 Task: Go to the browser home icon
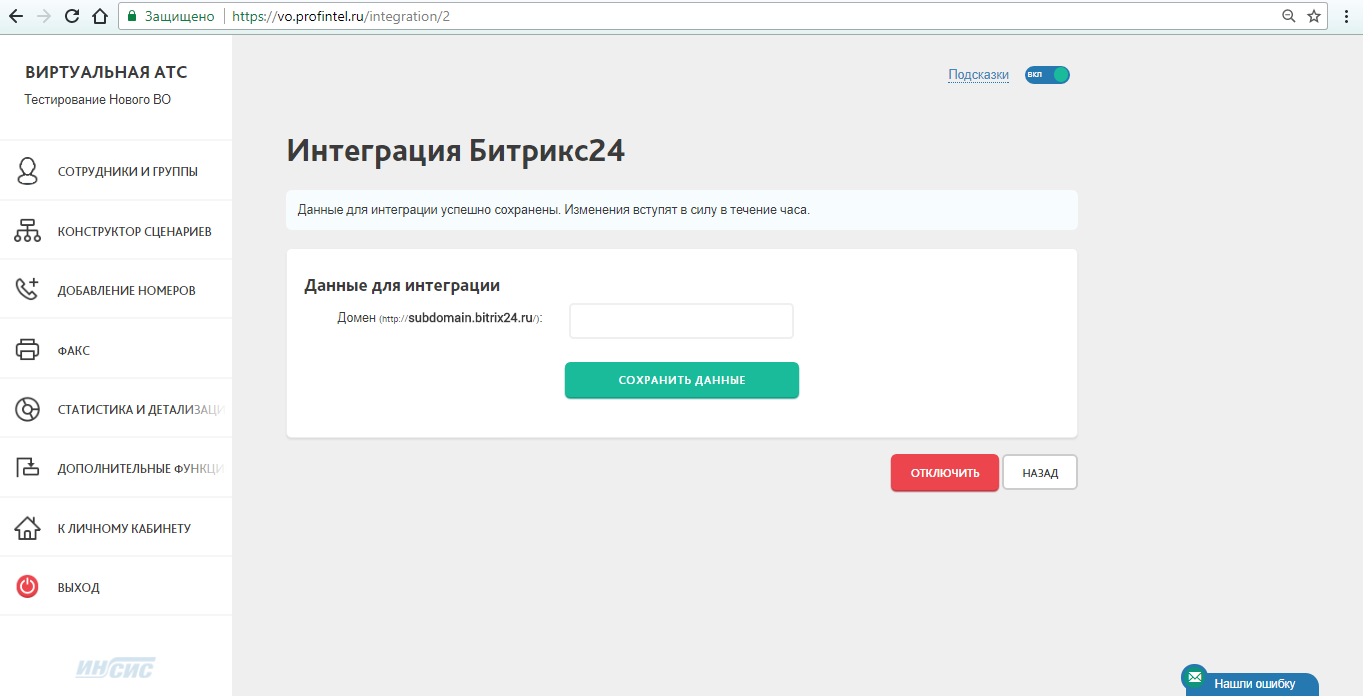(99, 16)
